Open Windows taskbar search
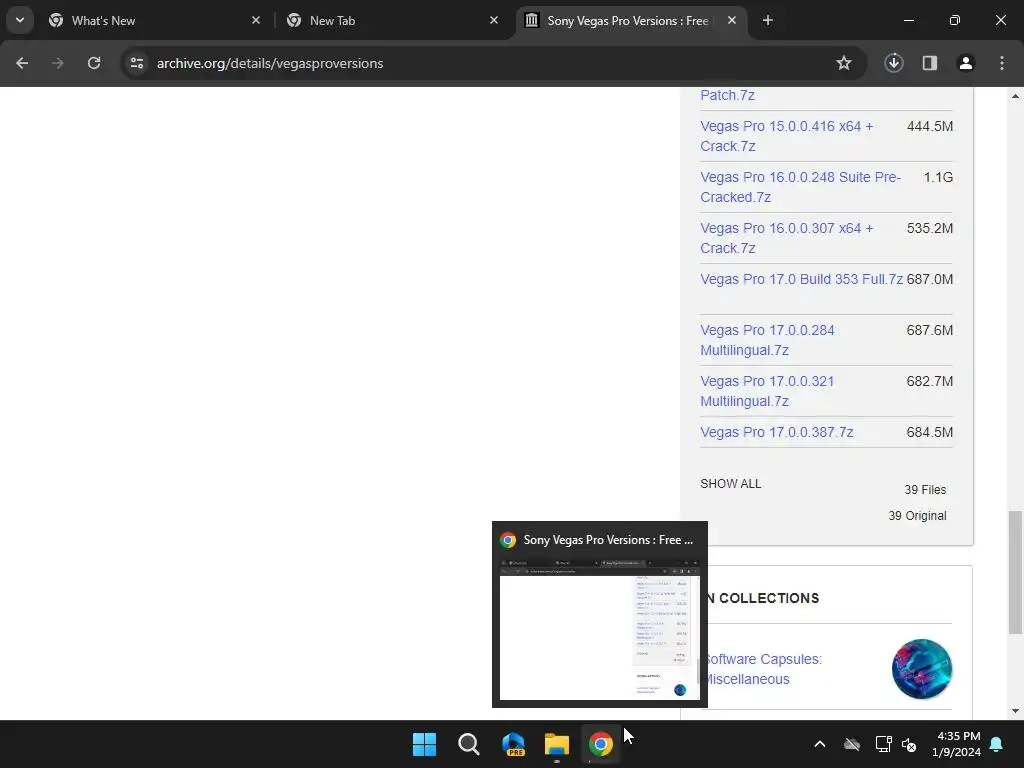 coord(468,744)
